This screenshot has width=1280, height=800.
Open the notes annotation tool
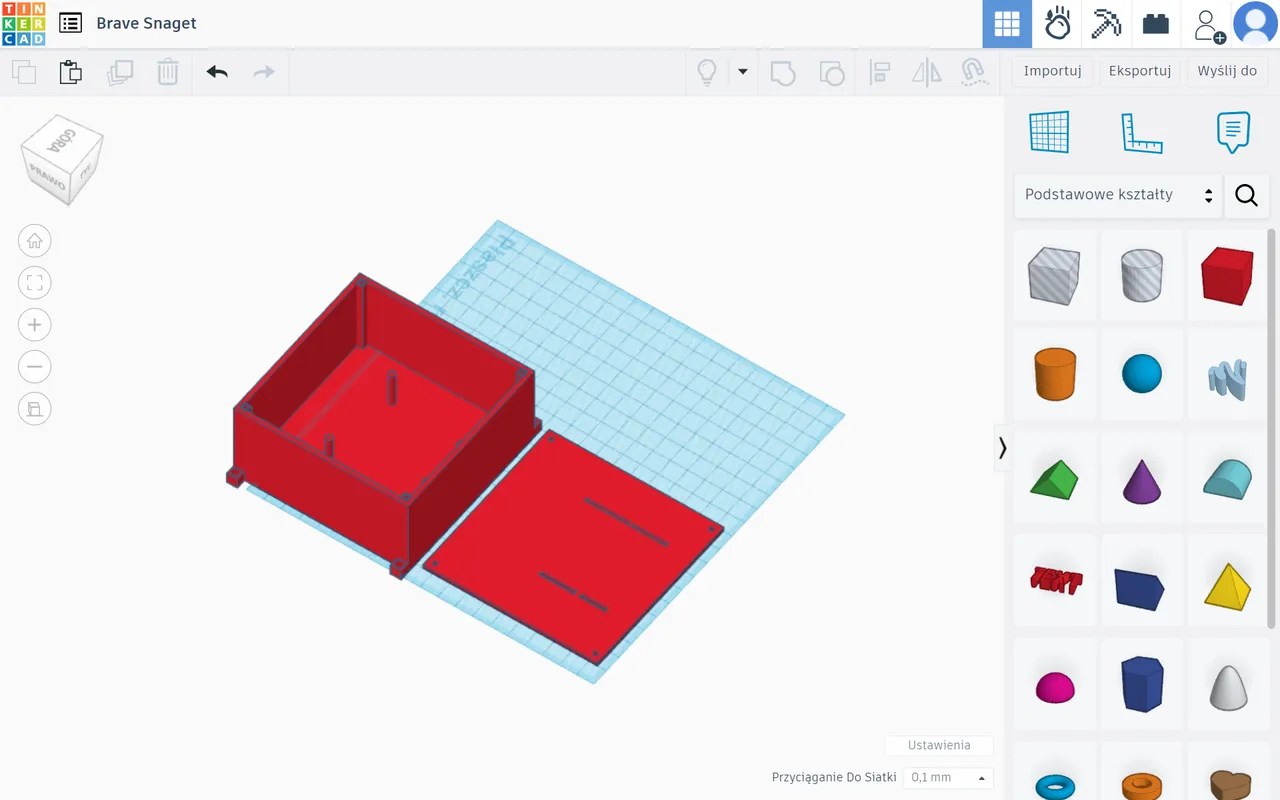pos(1233,131)
